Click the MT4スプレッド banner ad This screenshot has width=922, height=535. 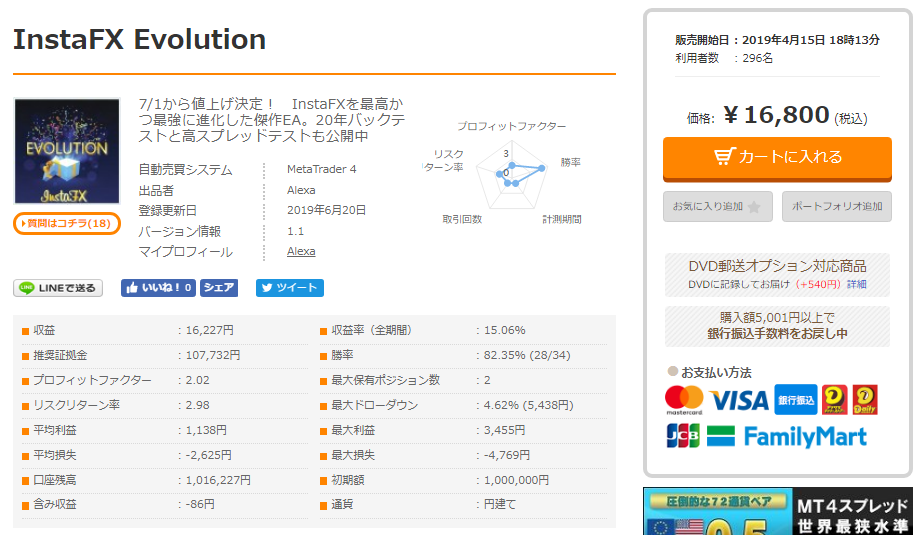point(777,511)
